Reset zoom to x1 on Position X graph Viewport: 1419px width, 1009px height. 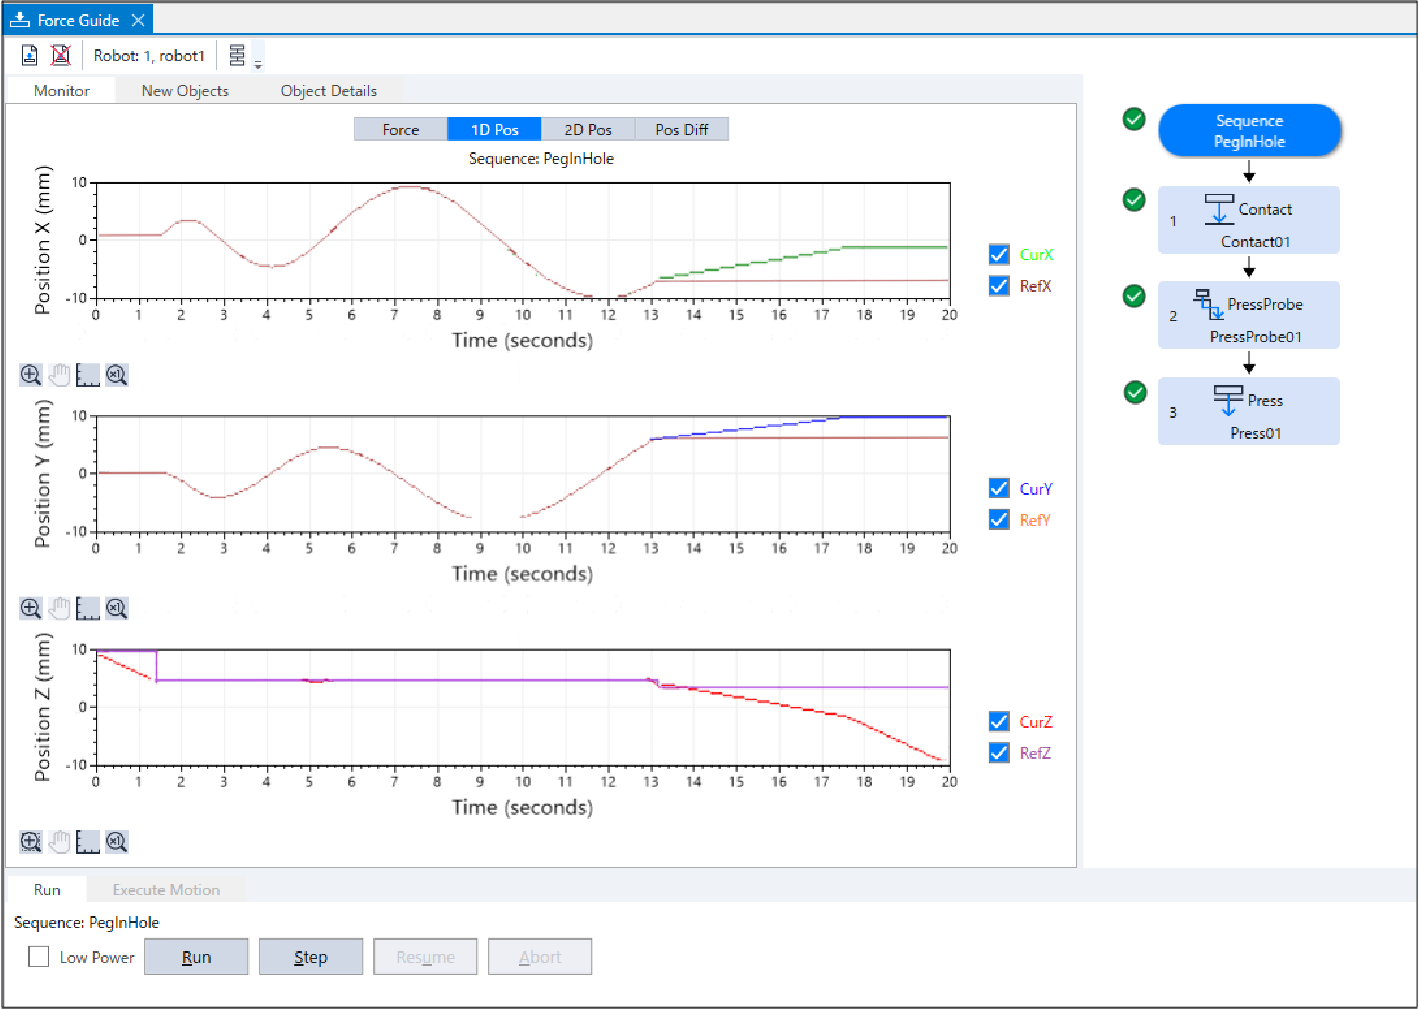[x=117, y=375]
